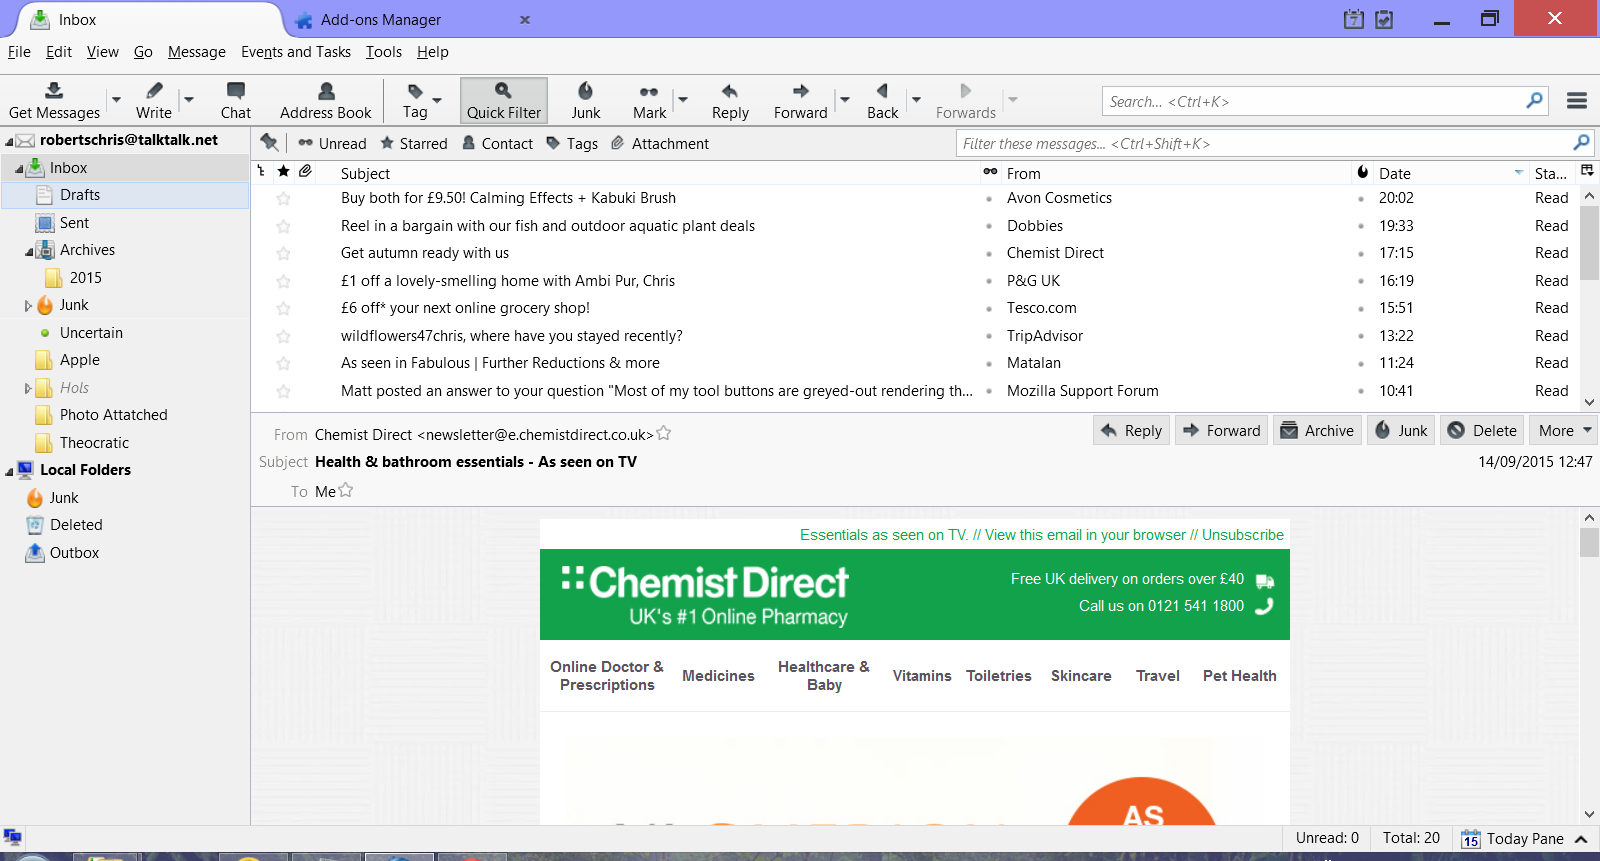Switch to the Add-ons Manager tab
Screen dimensions: 1600x861
point(380,20)
